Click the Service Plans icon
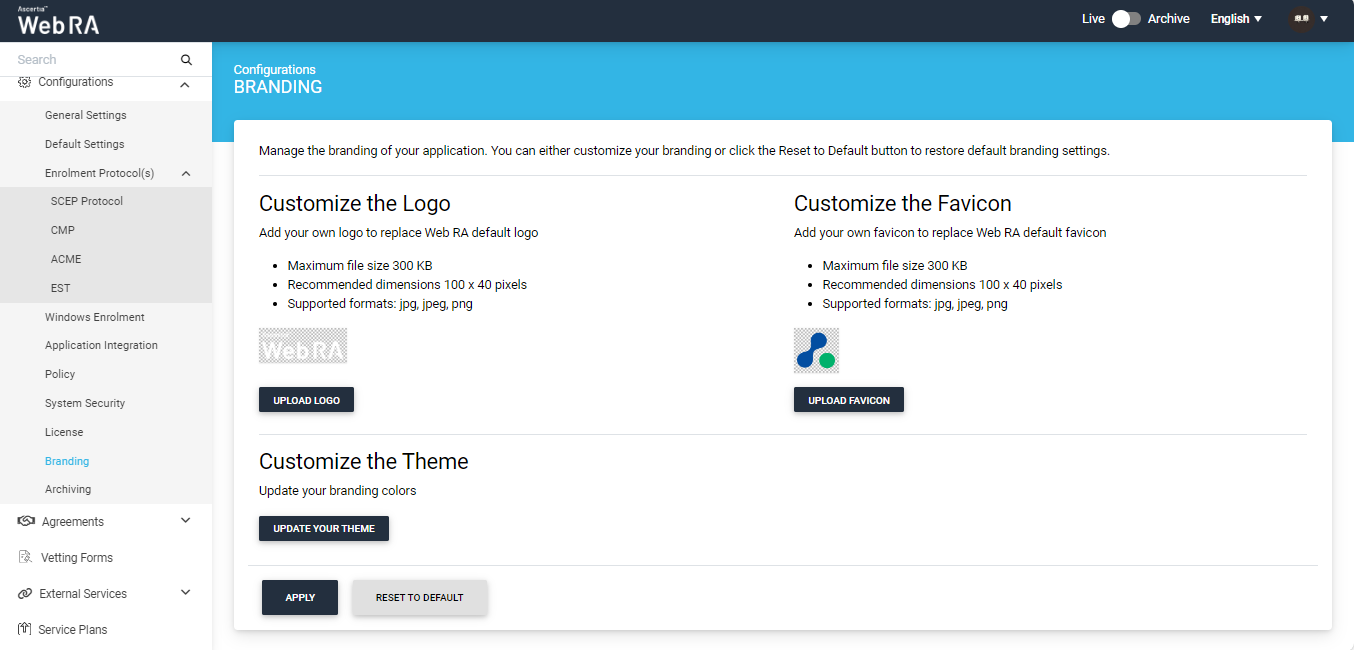Screen dimensions: 1354x650 coord(25,630)
